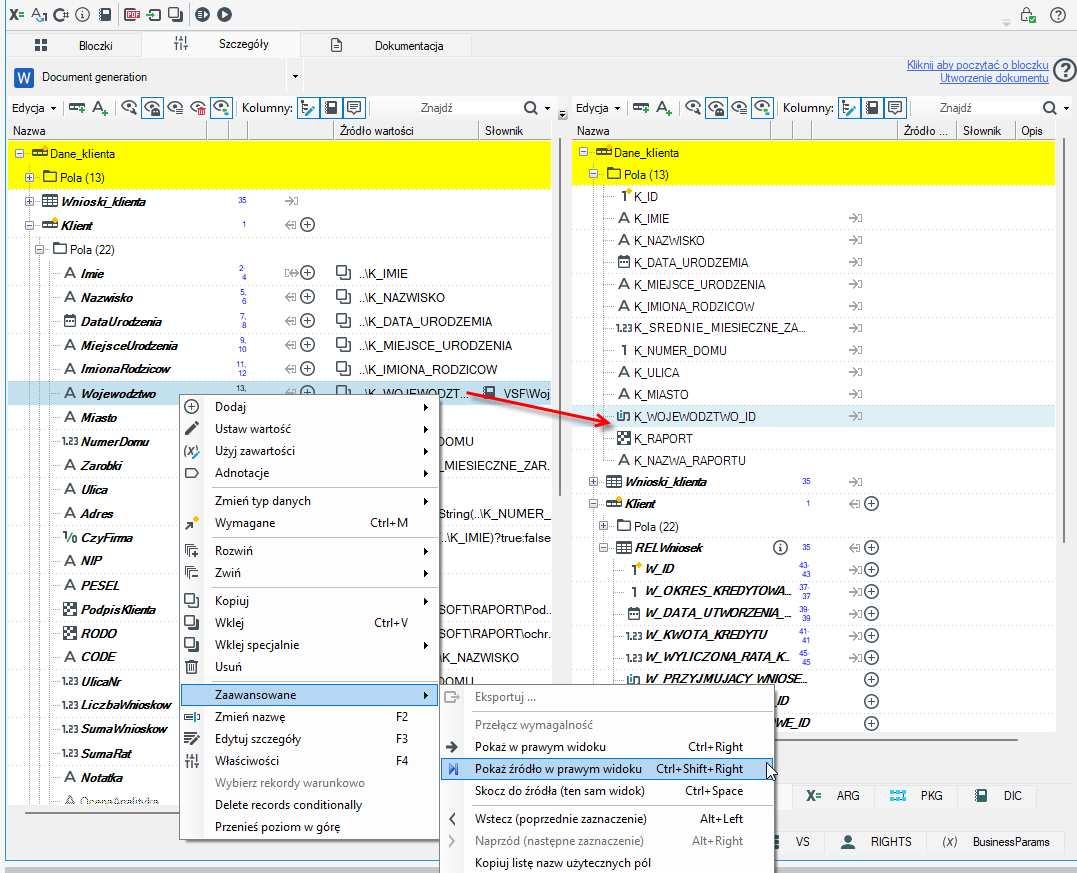Click the info icon on RELWniosek row
Viewport: 1077px width, 873px height.
tap(780, 547)
